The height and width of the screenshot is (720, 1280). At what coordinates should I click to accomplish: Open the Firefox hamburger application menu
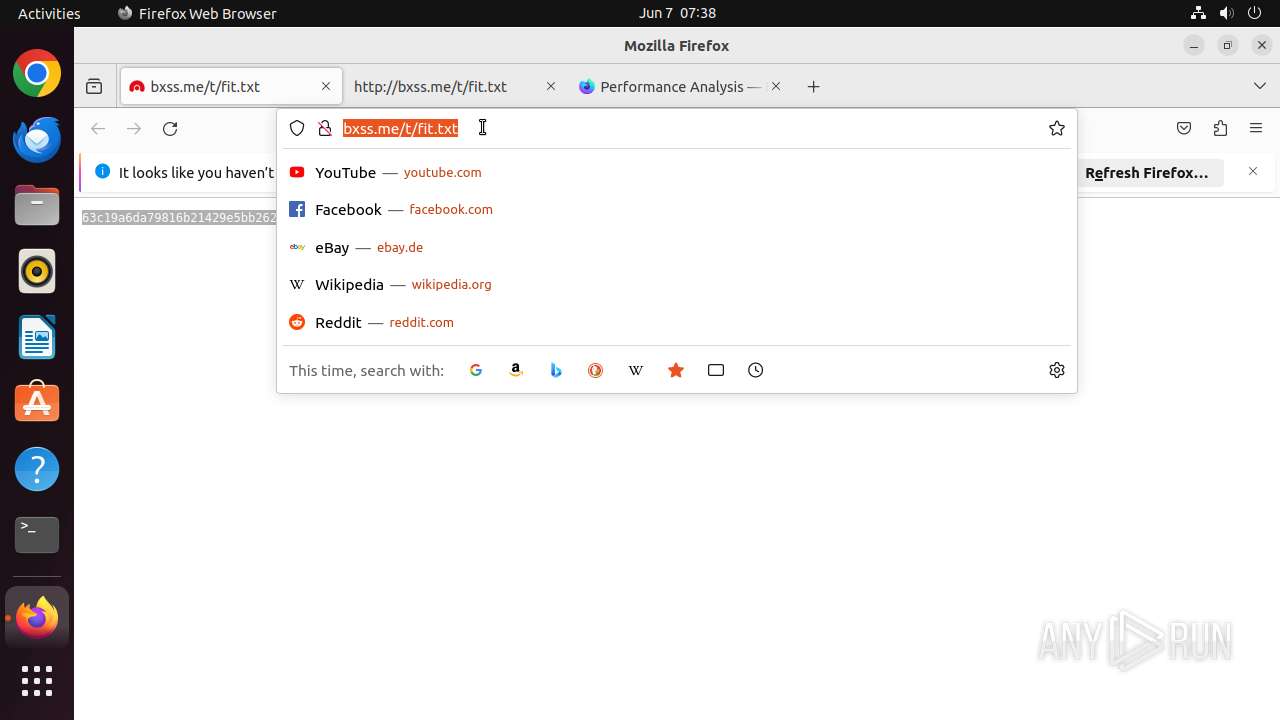(1256, 129)
